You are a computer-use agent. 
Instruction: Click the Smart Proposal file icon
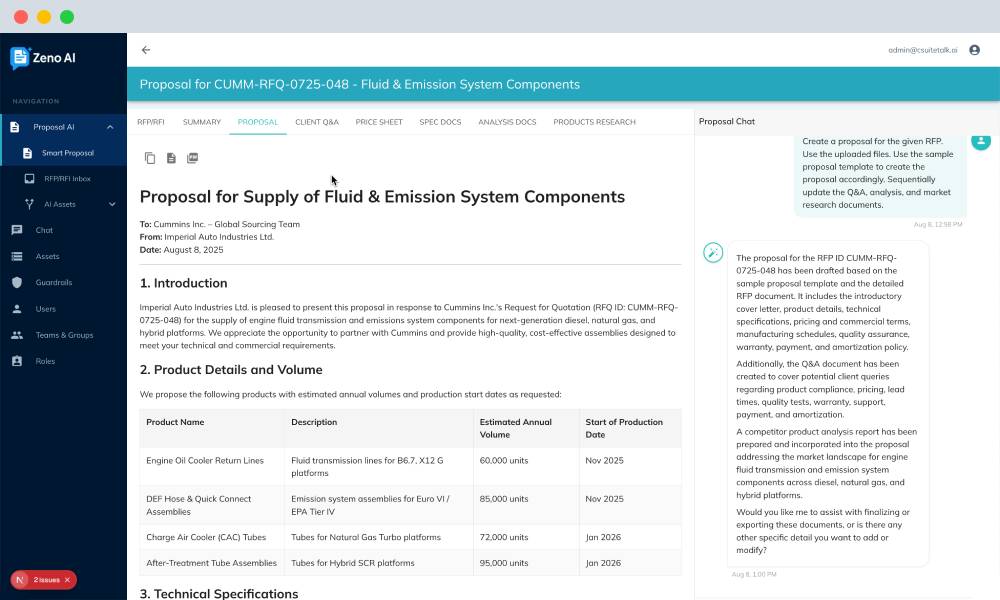27,153
